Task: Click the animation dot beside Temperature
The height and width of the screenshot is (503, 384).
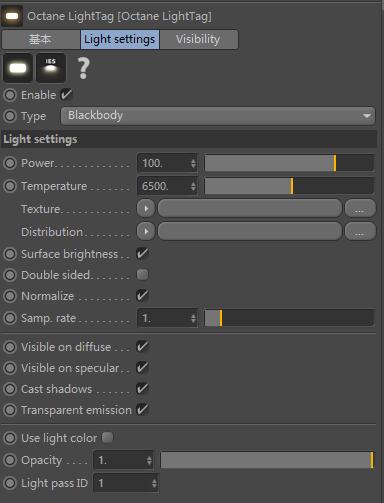Action: (x=10, y=186)
